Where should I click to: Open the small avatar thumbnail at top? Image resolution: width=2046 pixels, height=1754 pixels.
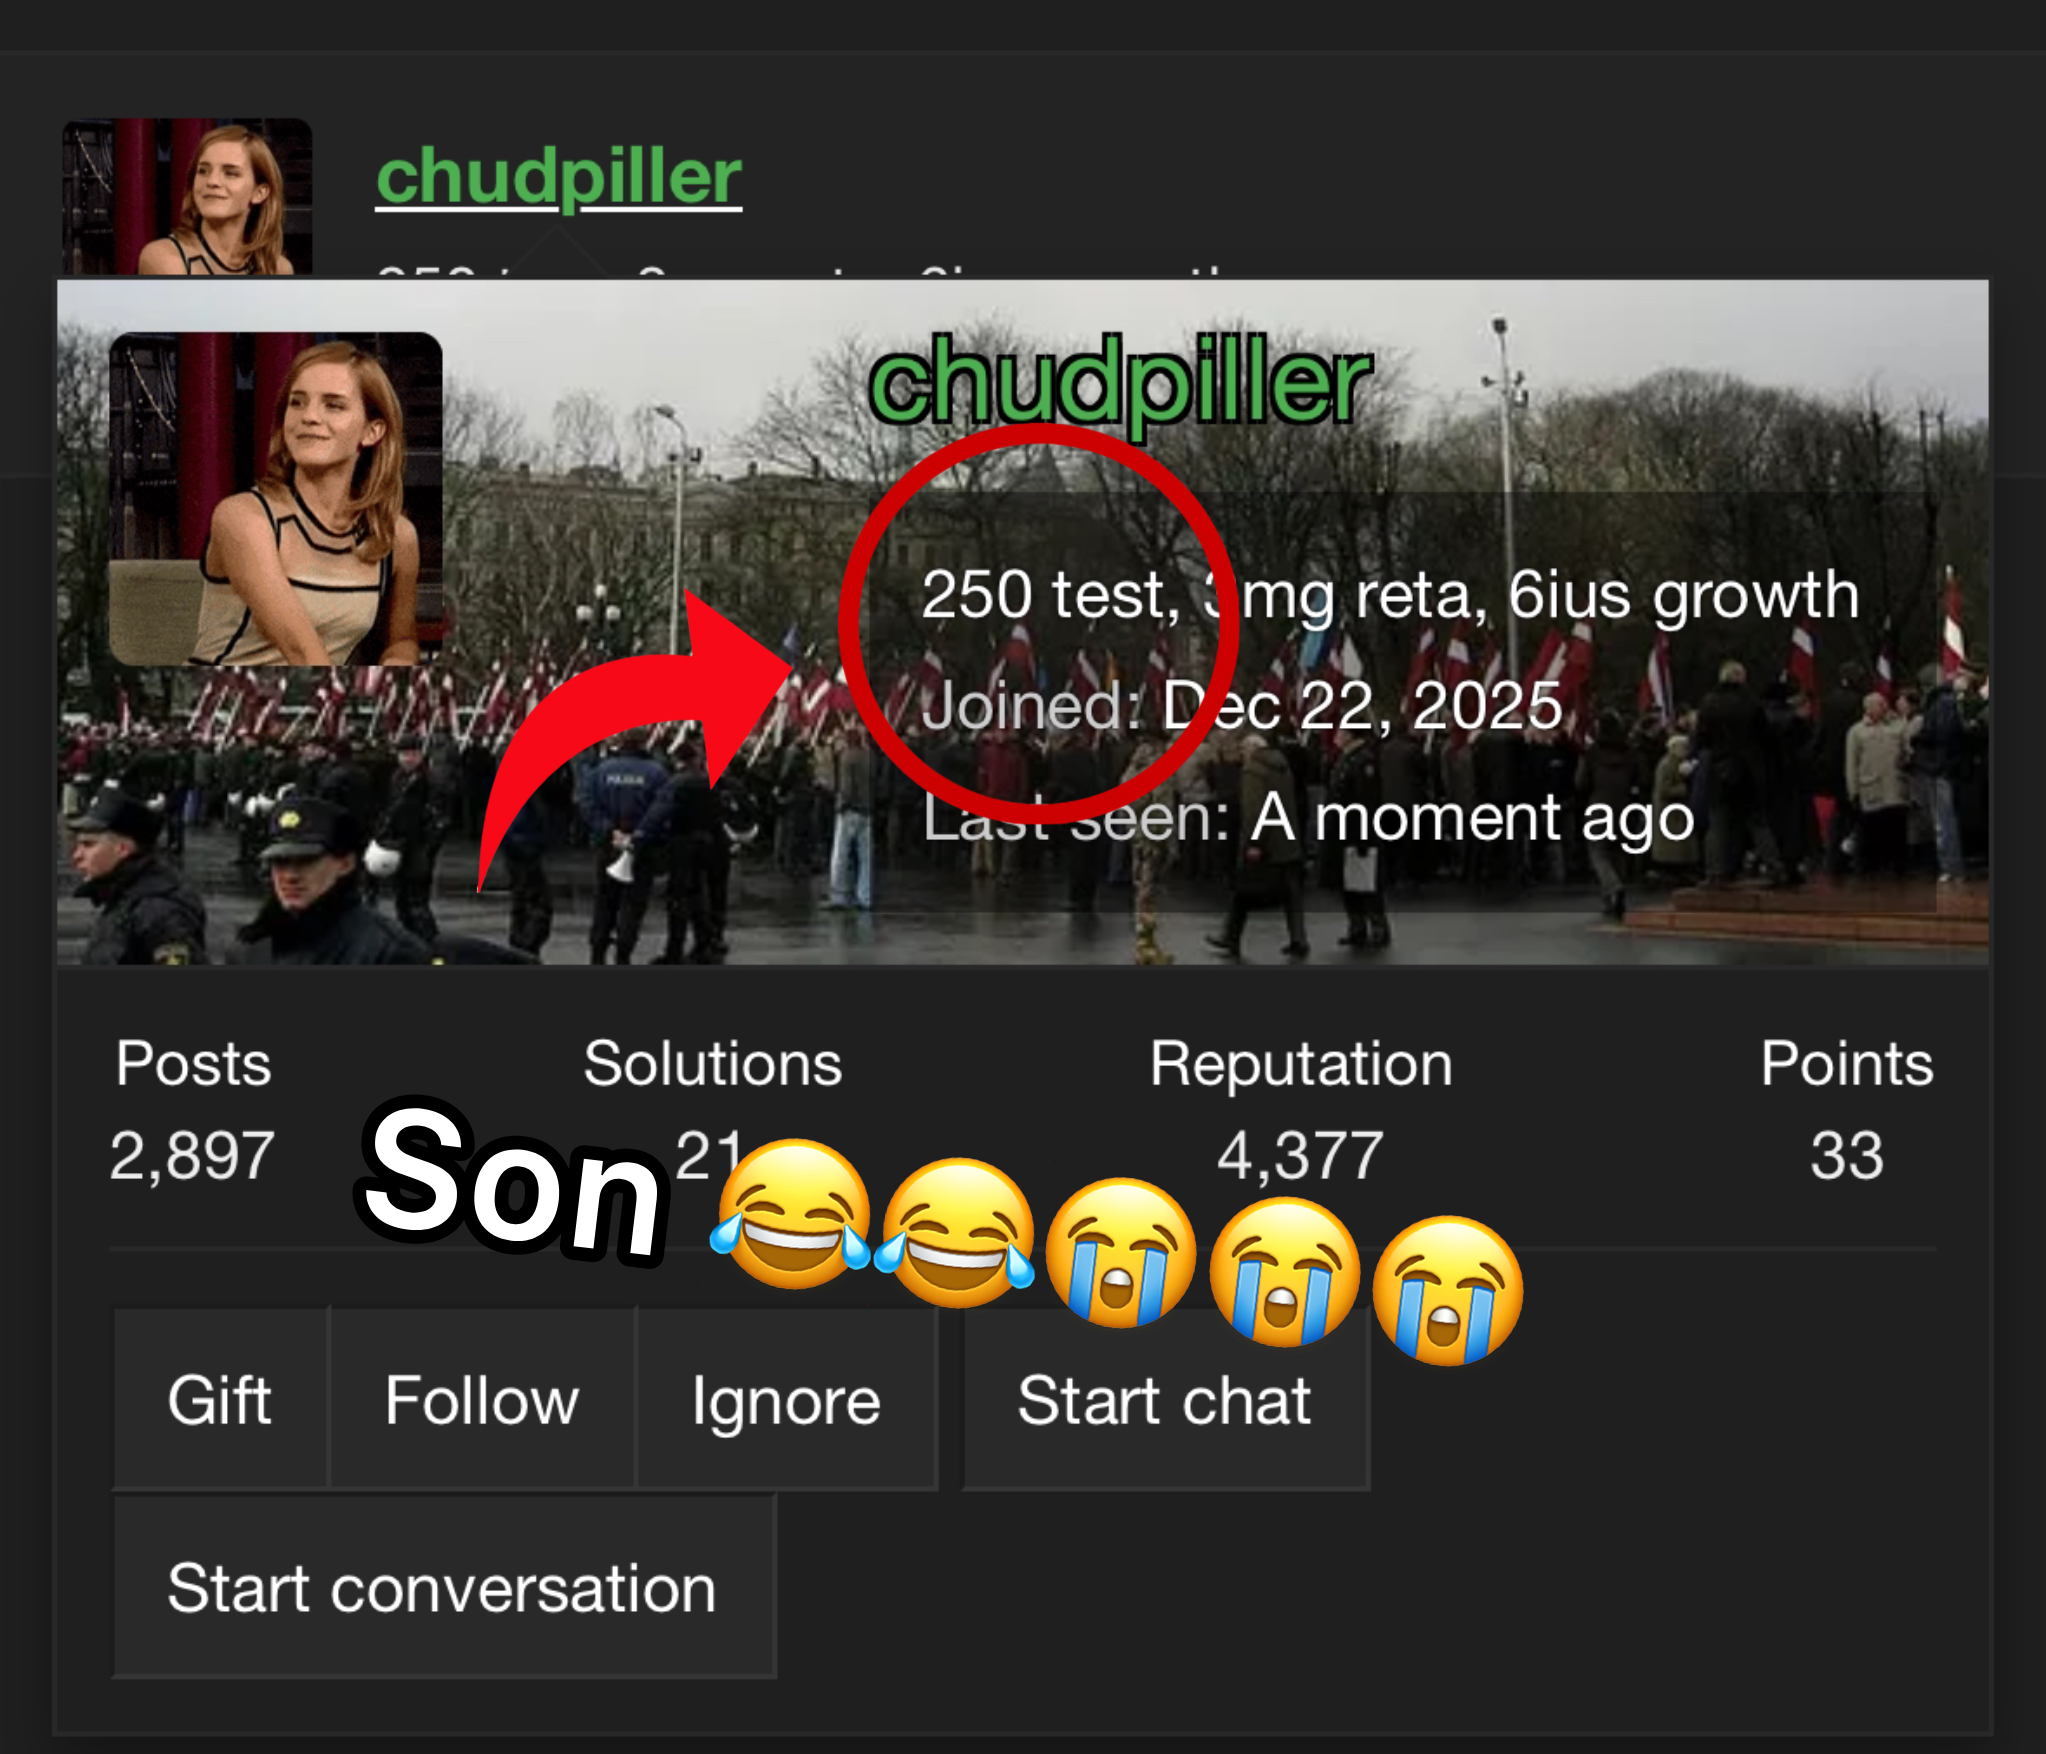click(187, 197)
